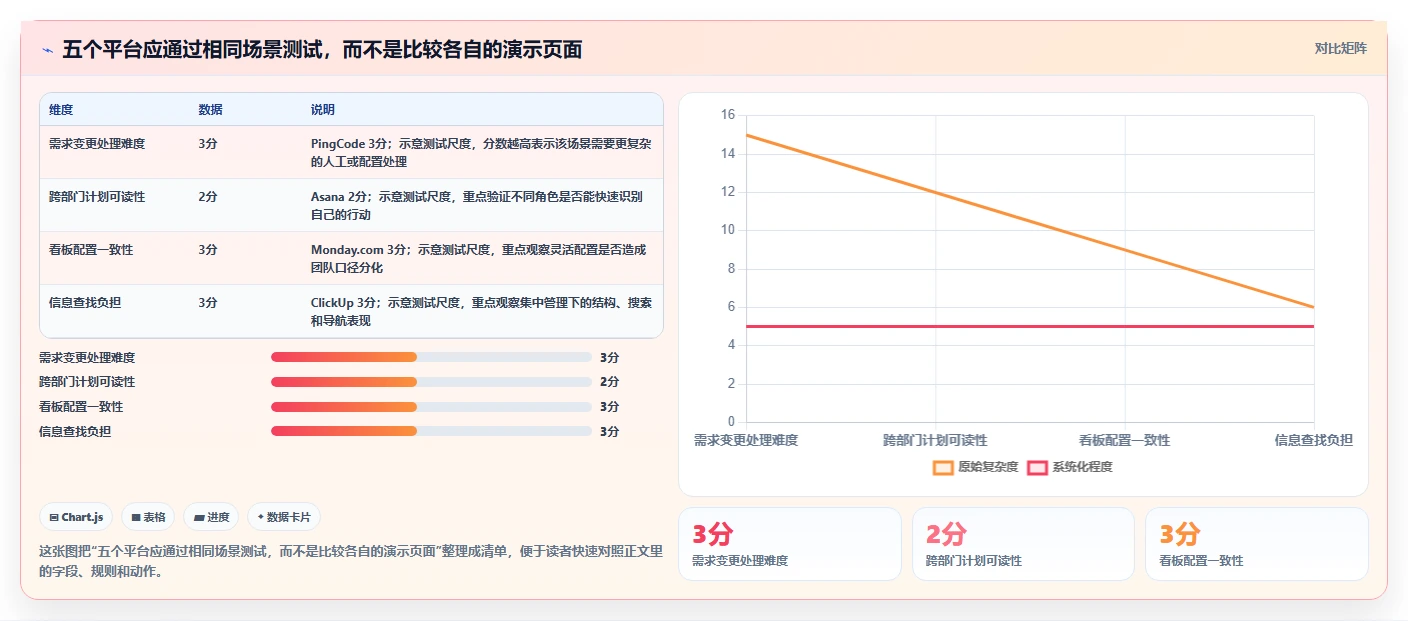Viewport: 1408px width, 621px height.
Task: Click the 10 y-axis tick label
Action: 727,230
